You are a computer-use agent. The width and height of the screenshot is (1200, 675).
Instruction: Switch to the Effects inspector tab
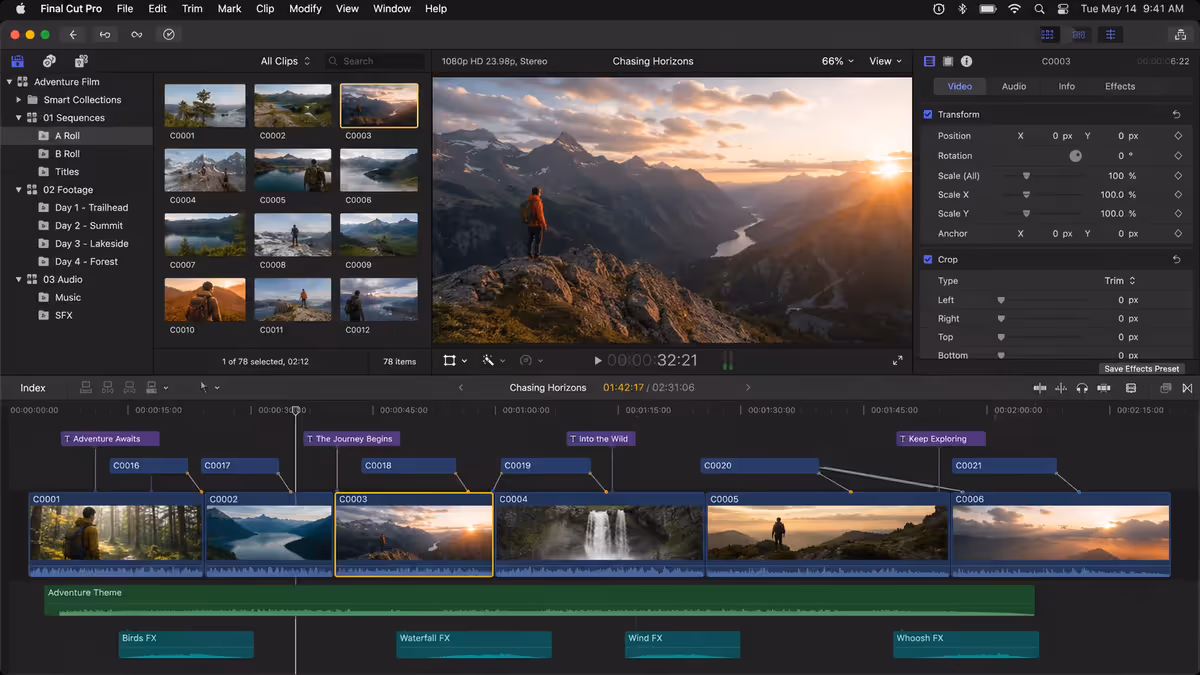[1120, 86]
